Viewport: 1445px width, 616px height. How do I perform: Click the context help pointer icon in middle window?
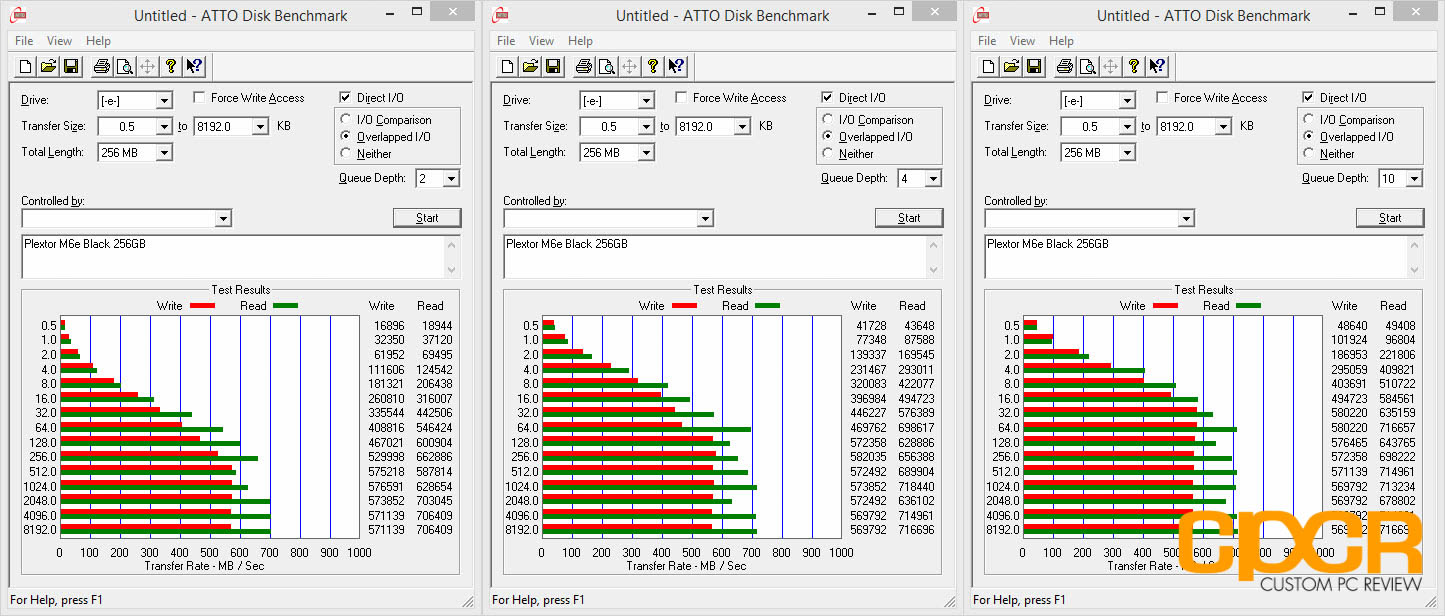676,66
